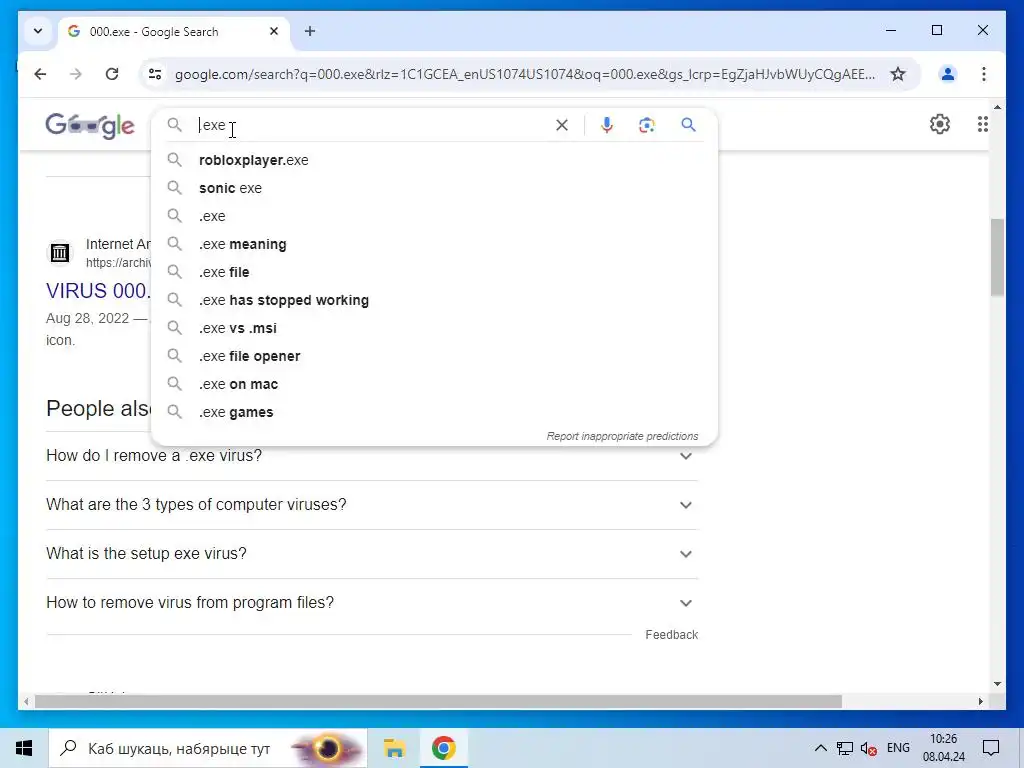Start a voice search with the microphone
This screenshot has height=768, width=1024.
(x=607, y=125)
